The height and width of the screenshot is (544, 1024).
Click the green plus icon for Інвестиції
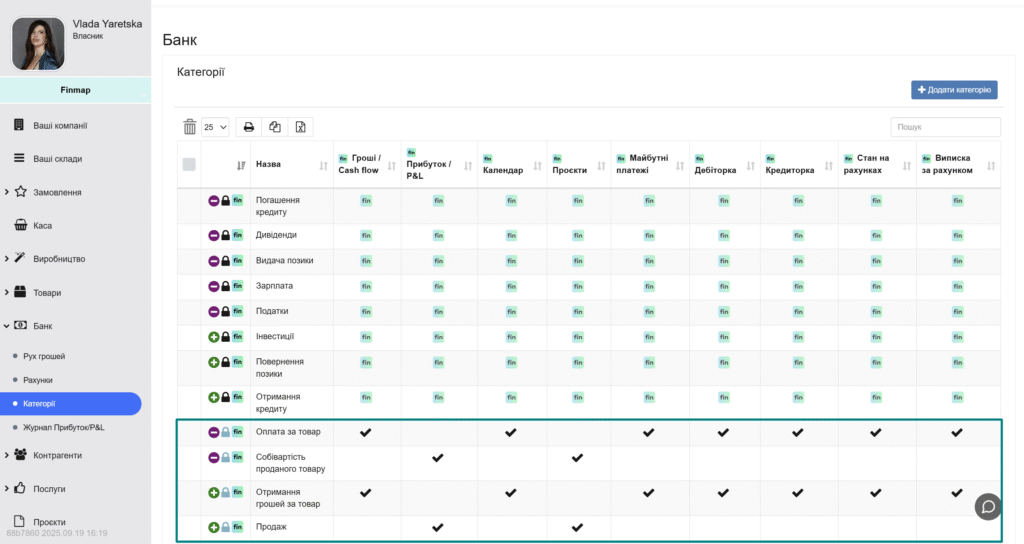point(214,337)
